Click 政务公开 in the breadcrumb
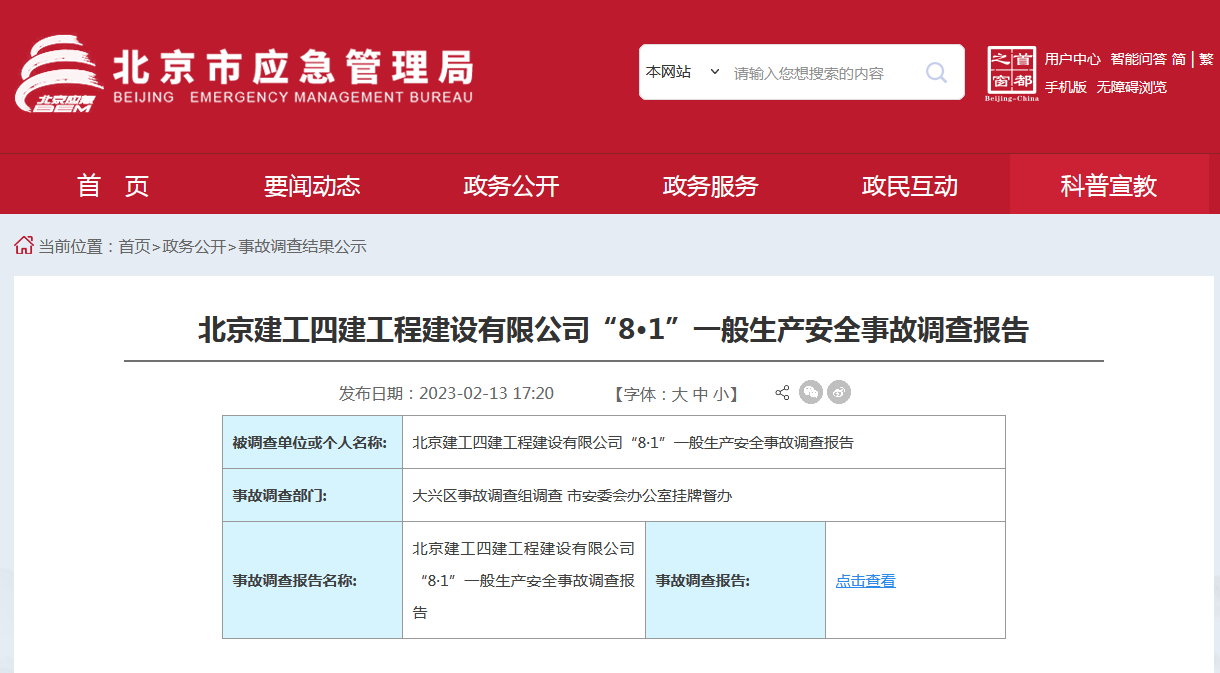The width and height of the screenshot is (1220, 673). pyautogui.click(x=194, y=246)
